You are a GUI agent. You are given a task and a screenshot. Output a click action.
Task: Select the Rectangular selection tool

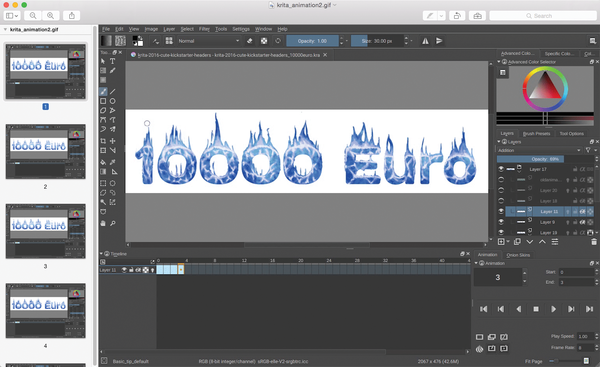103,183
